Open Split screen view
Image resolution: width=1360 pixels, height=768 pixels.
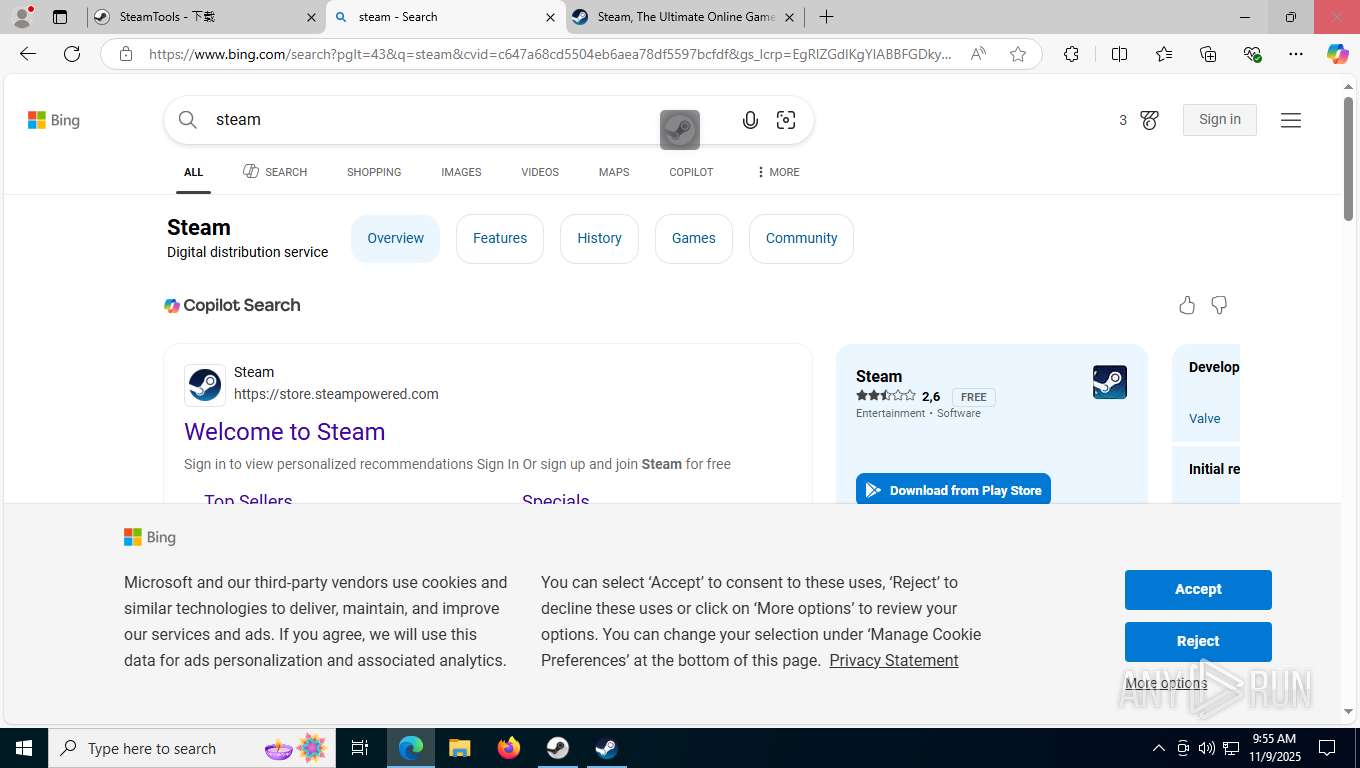[1119, 54]
